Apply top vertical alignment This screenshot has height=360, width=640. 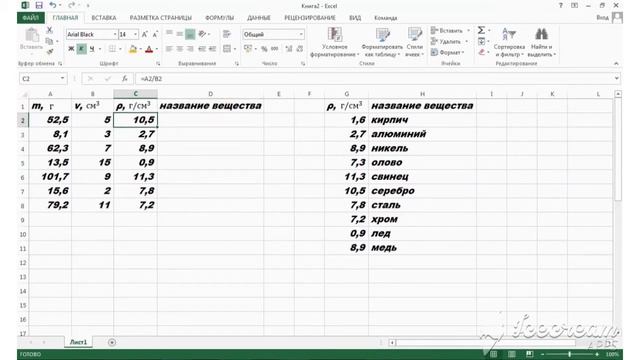[169, 34]
